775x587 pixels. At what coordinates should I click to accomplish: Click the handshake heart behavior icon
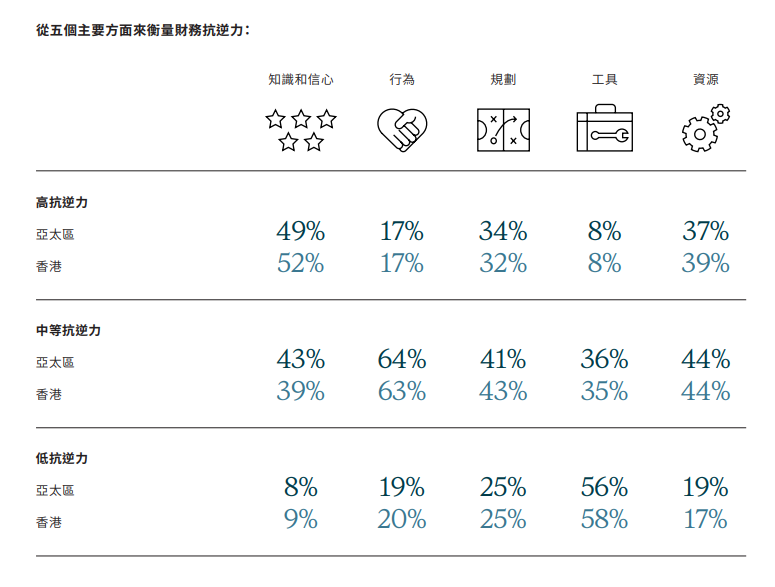click(402, 130)
